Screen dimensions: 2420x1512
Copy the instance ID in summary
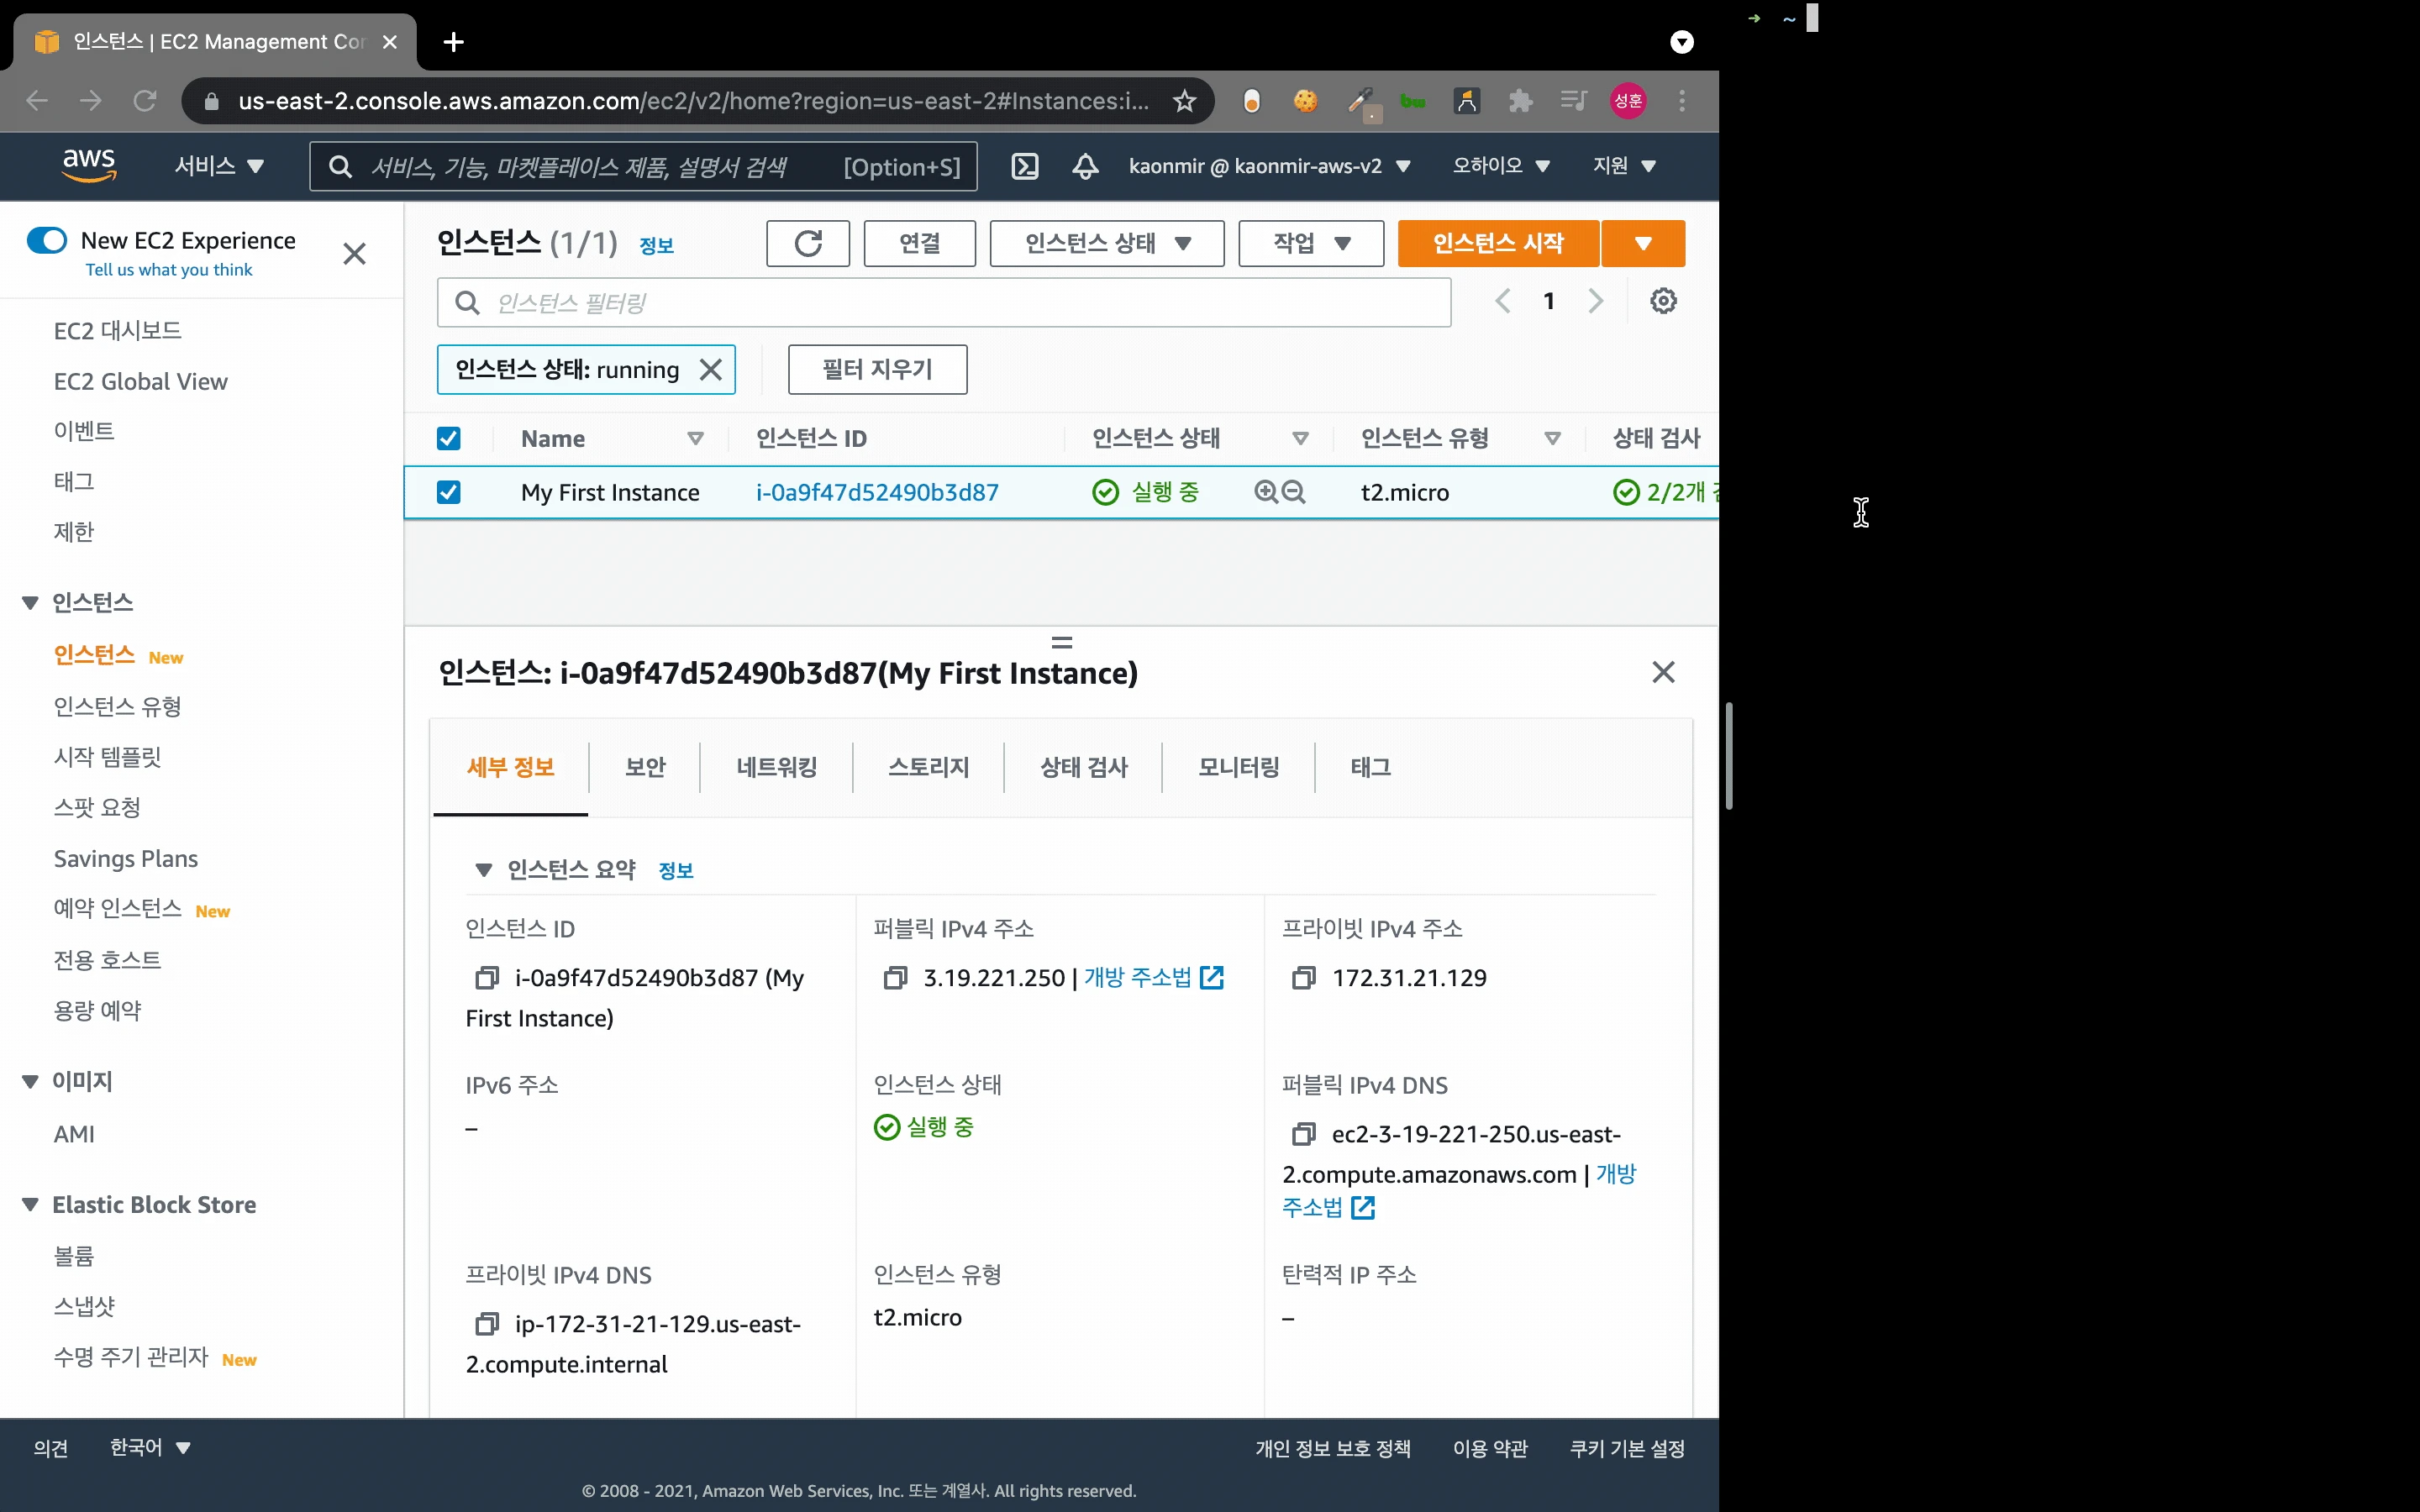487,977
